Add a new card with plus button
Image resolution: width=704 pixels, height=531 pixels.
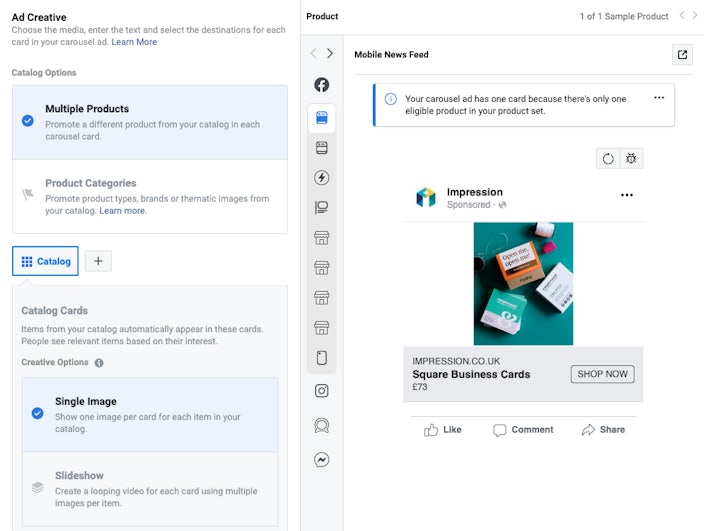[98, 261]
